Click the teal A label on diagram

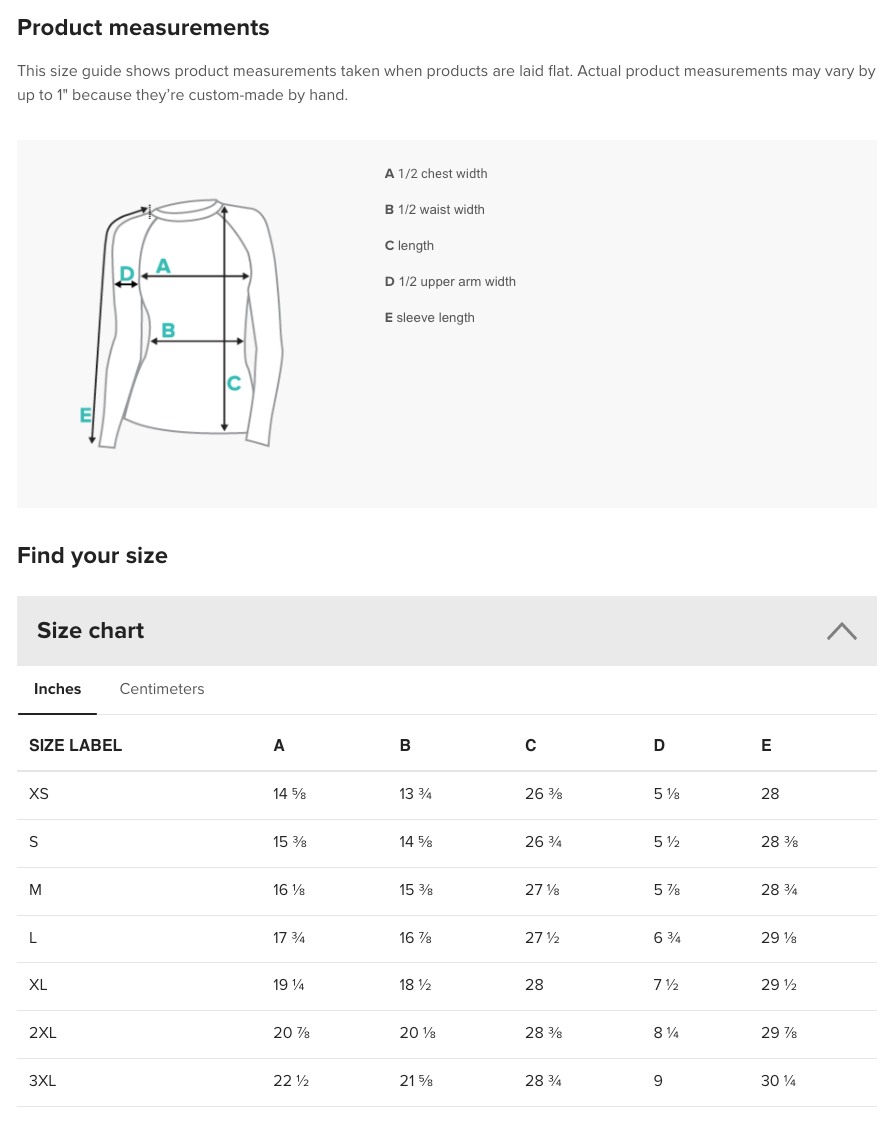point(164,266)
